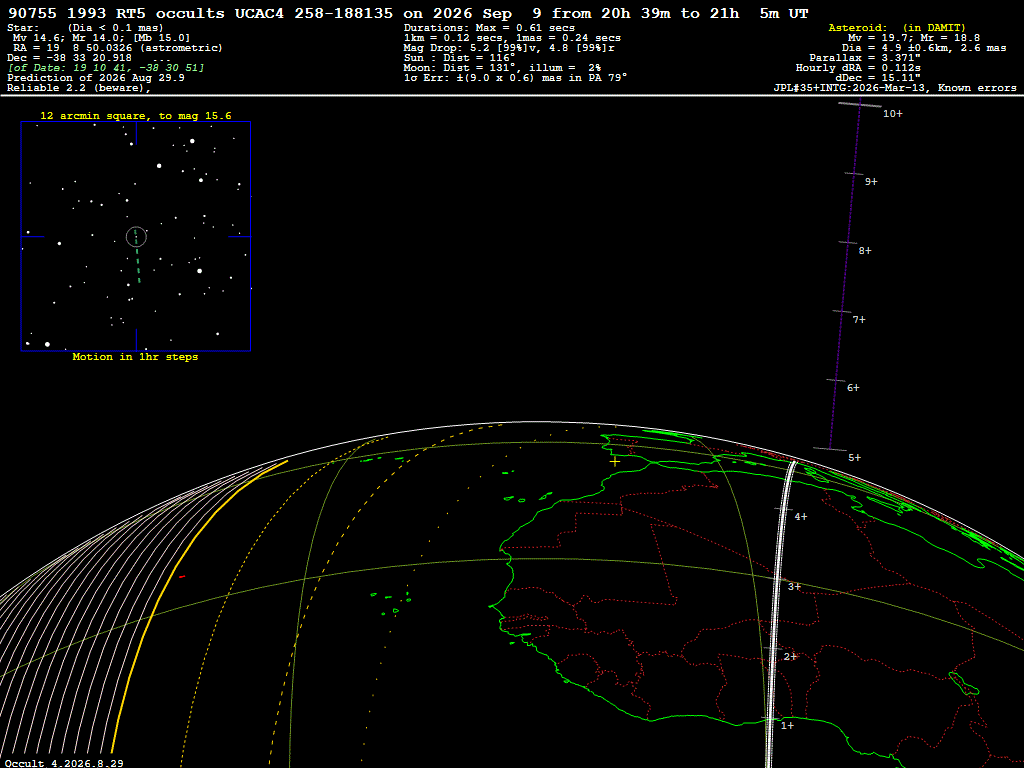This screenshot has width=1024, height=768.
Task: Click the yellow plus marker near Morocco
Action: (x=615, y=462)
